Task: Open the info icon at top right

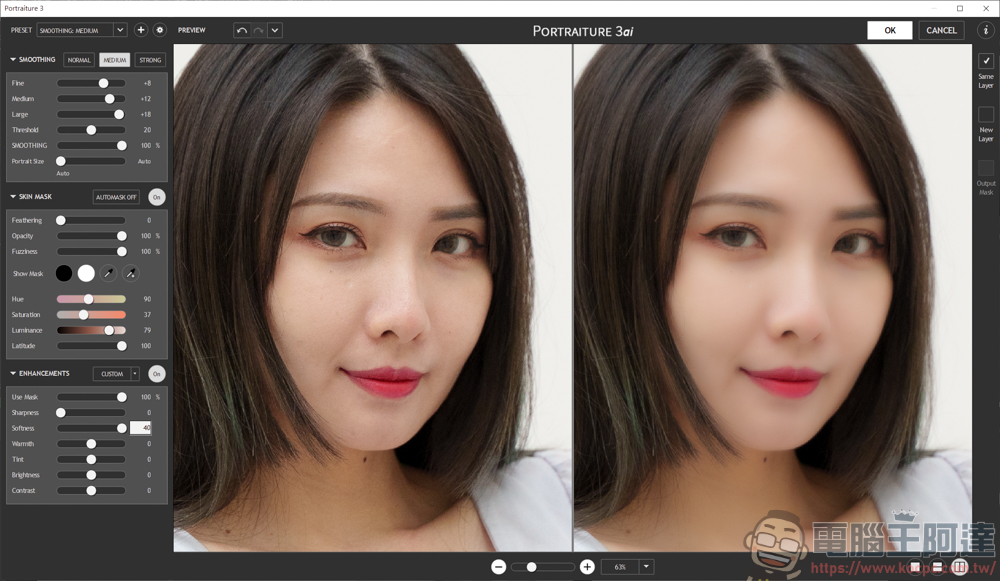Action: point(985,30)
